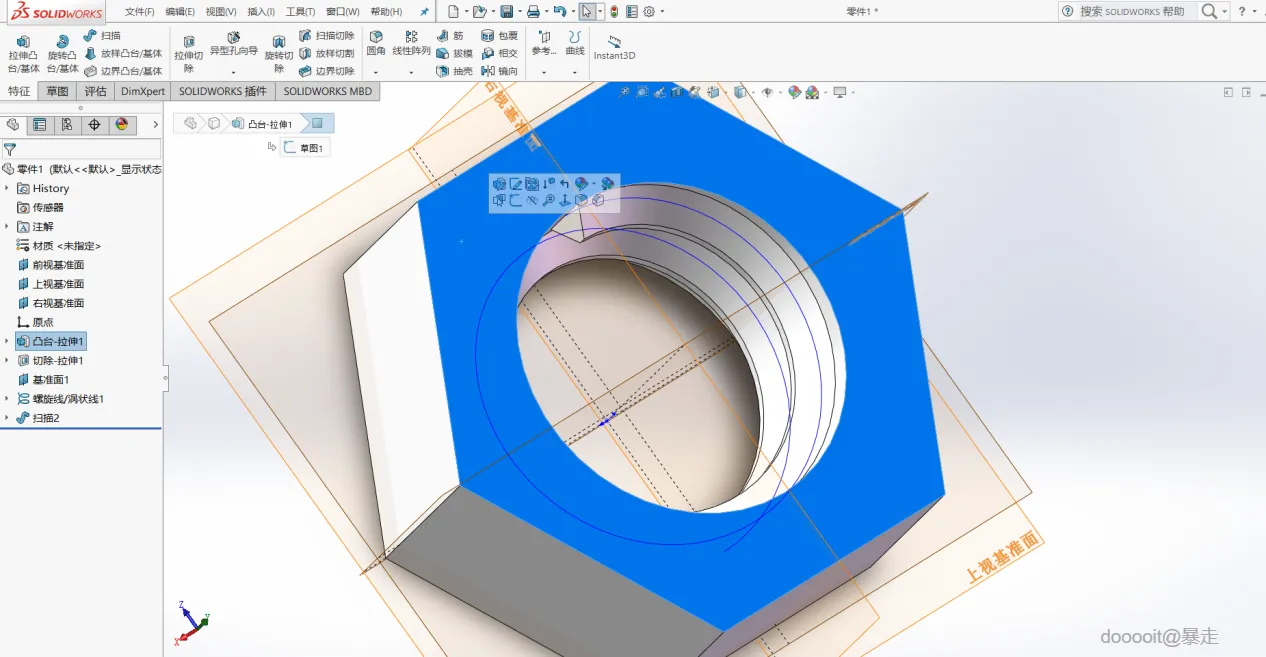
Task: Click the Undo icon
Action: click(x=559, y=11)
